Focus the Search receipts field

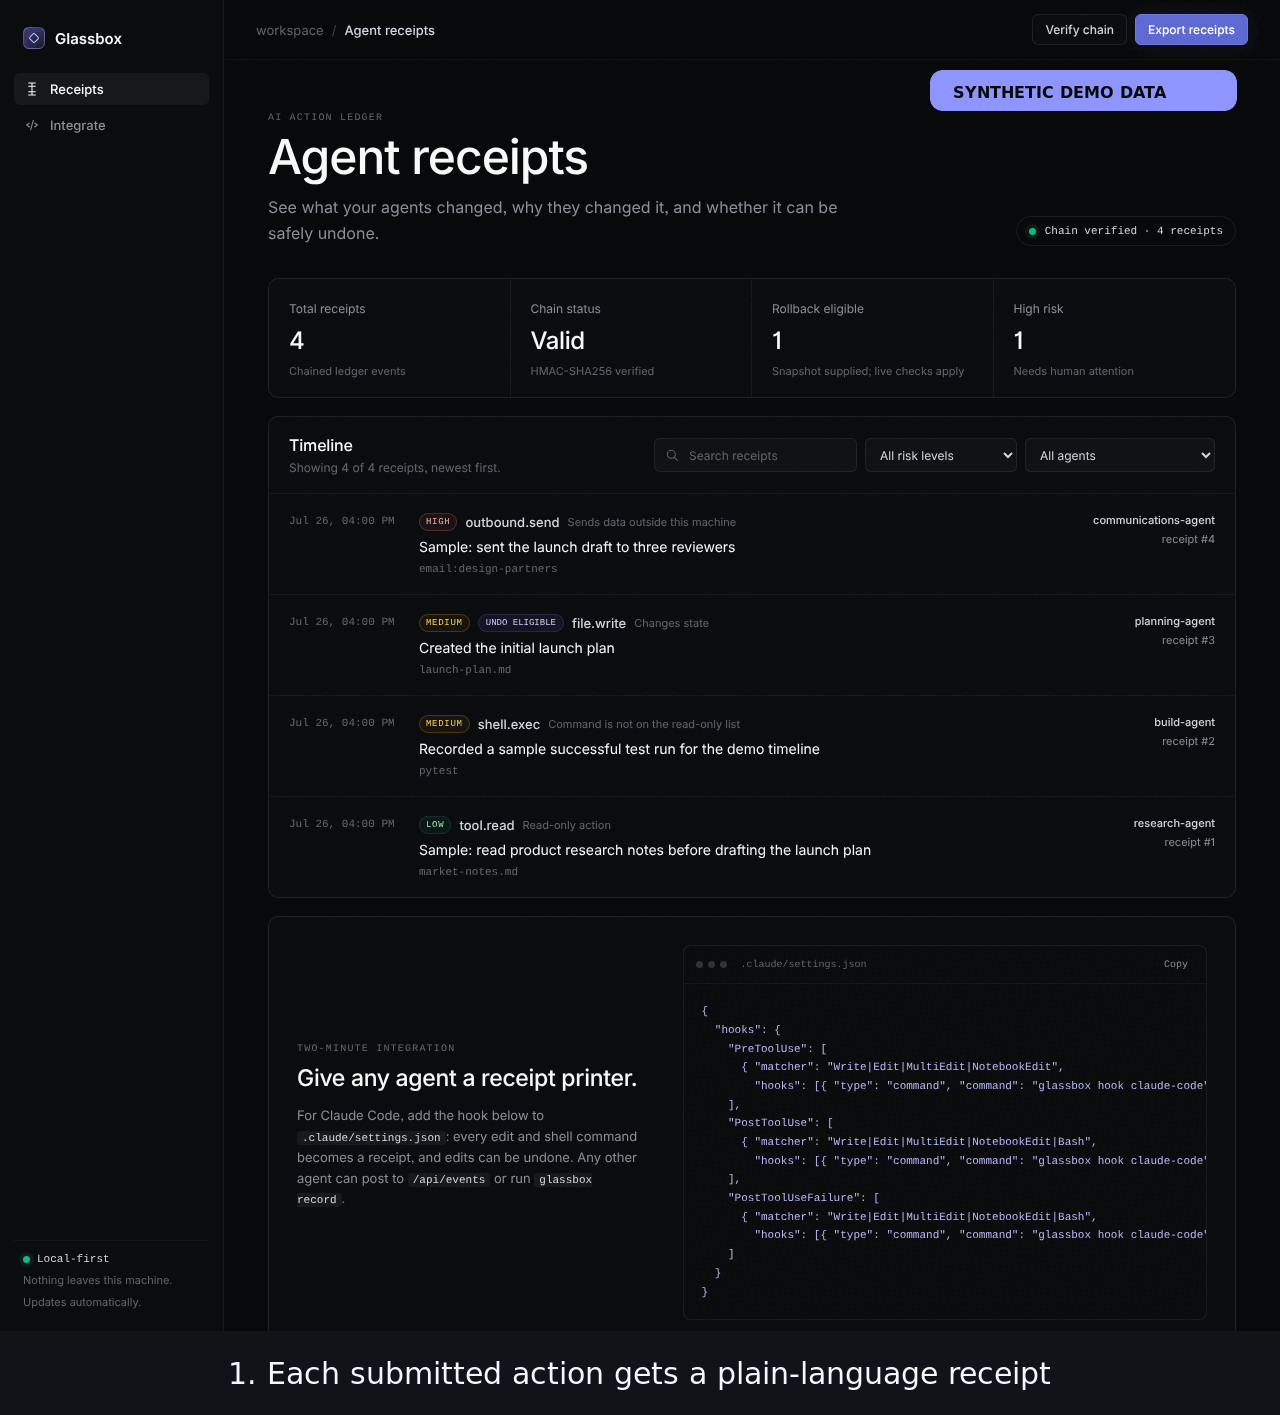[755, 455]
